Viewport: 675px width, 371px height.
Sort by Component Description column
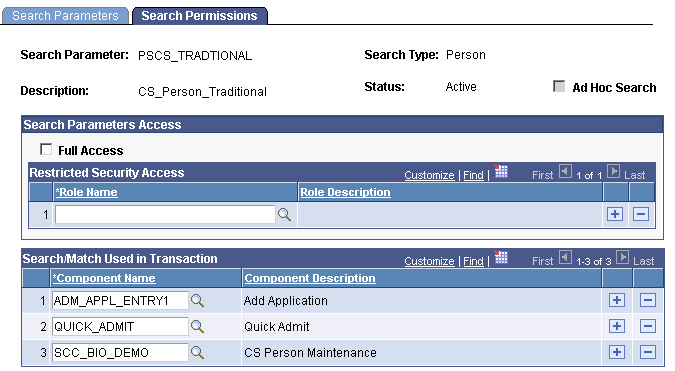pos(310,278)
